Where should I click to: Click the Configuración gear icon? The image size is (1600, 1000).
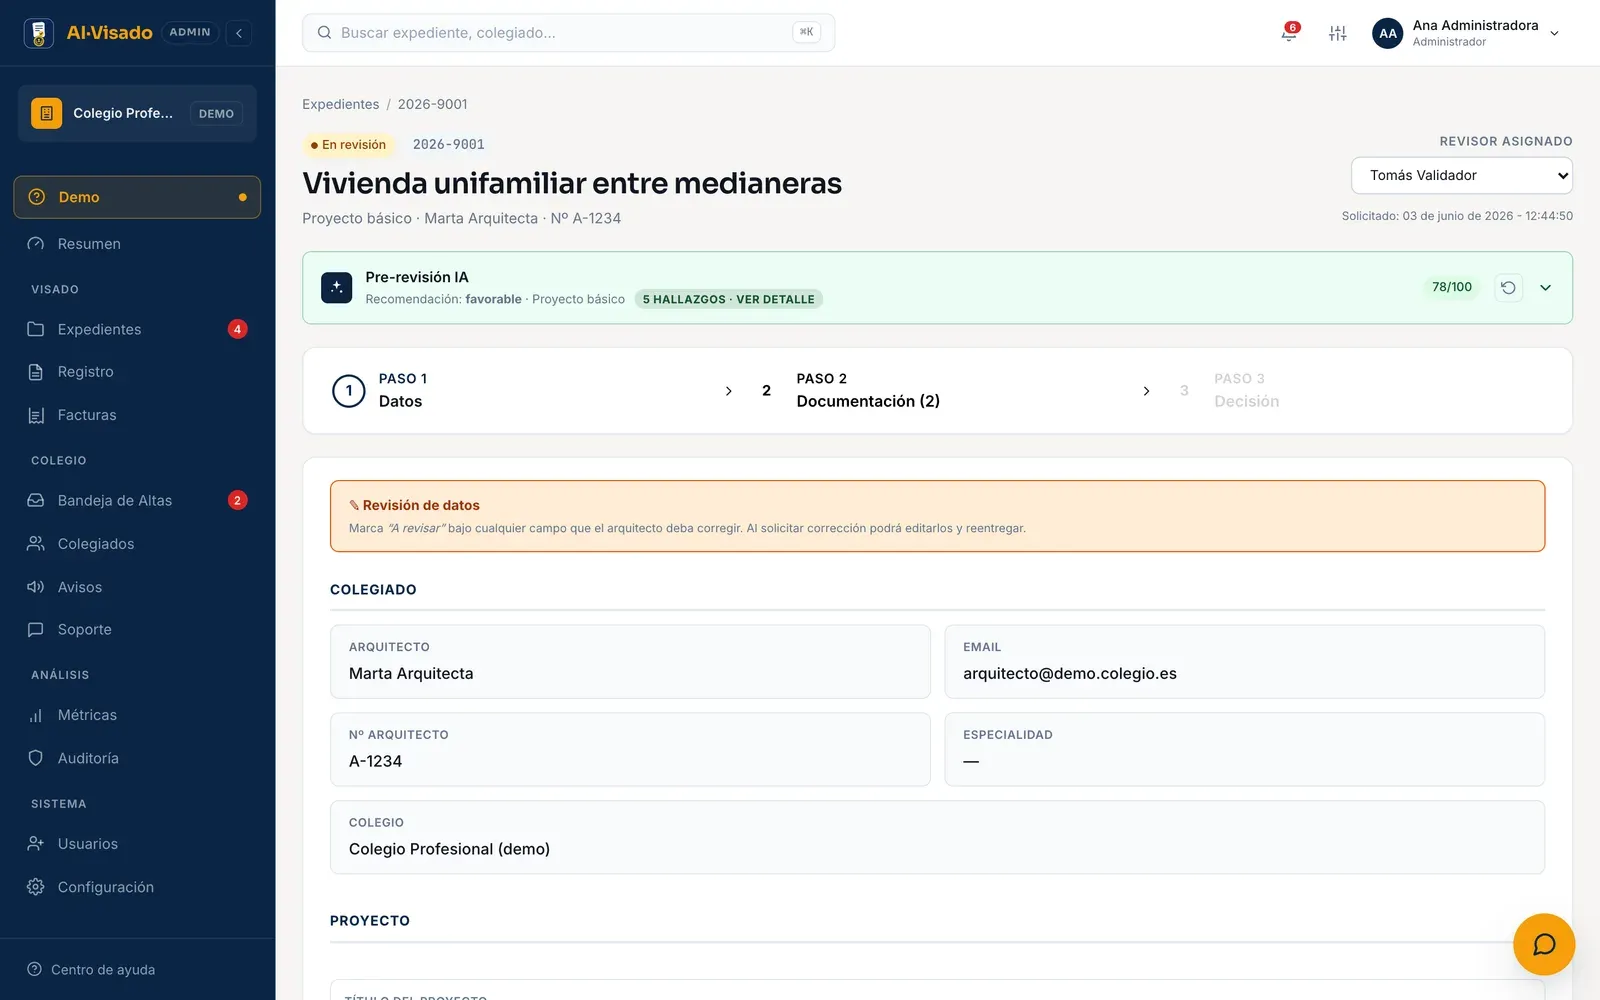(36, 887)
